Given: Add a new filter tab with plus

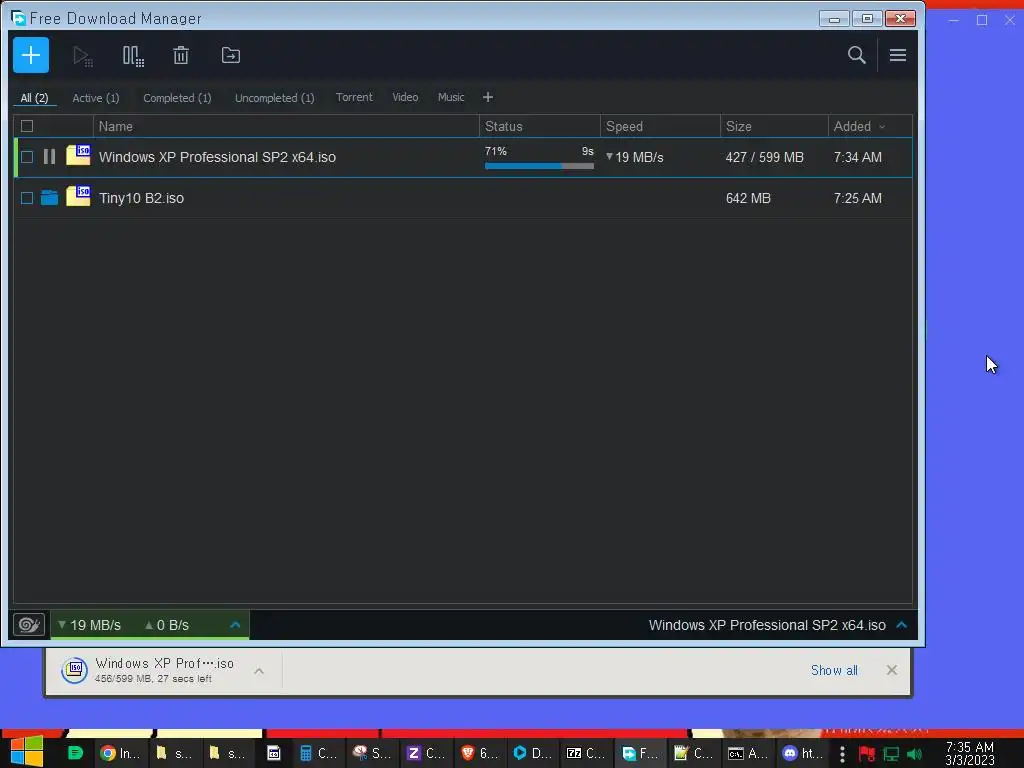Looking at the screenshot, I should tap(488, 97).
